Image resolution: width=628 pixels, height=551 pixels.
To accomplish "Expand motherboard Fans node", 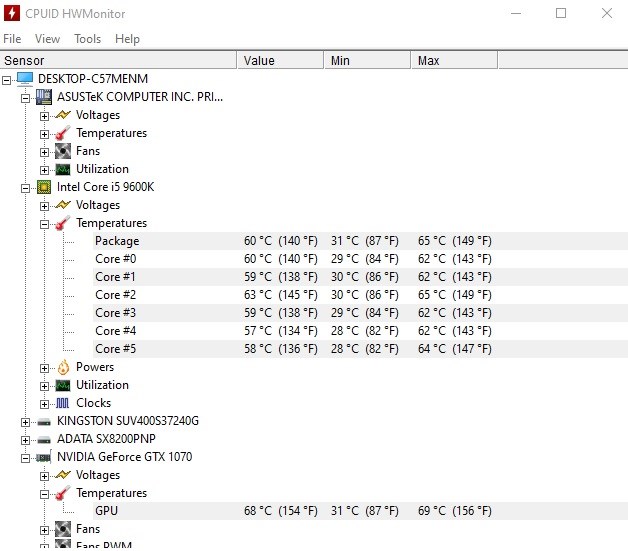I will pos(44,153).
